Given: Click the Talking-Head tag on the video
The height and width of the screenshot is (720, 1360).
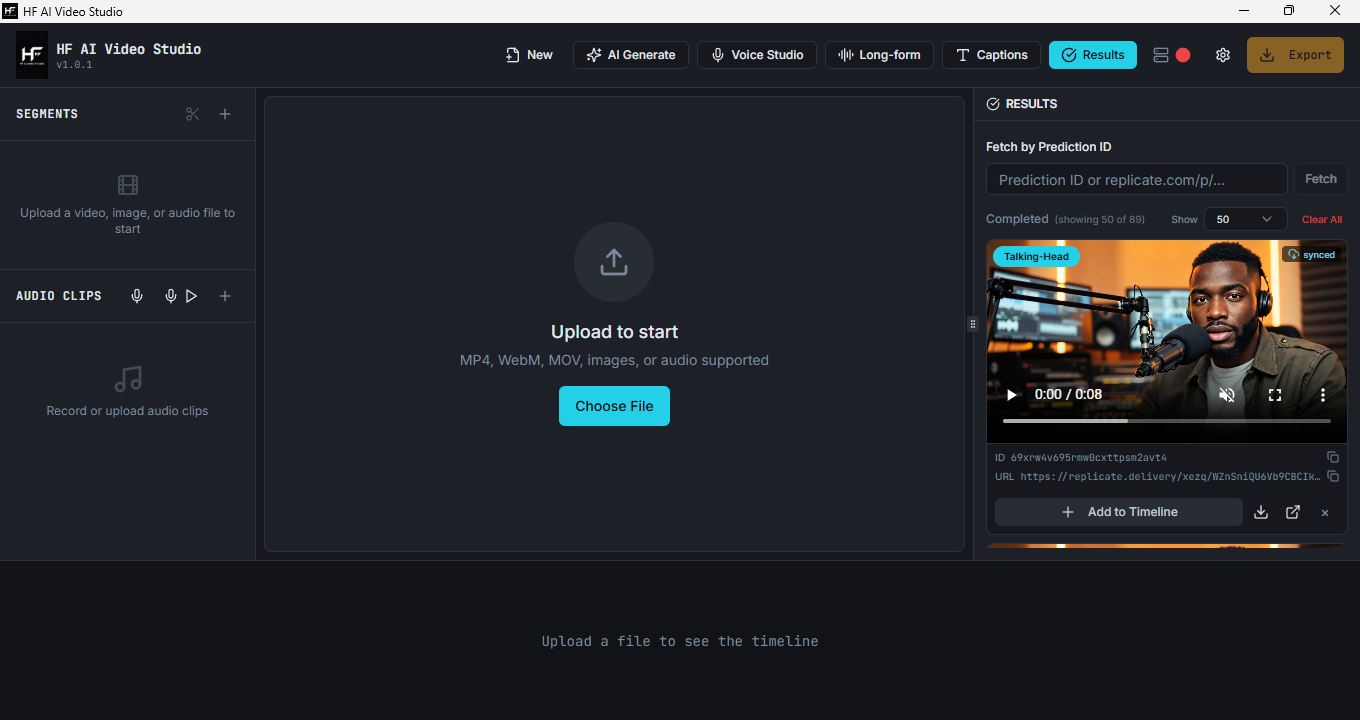Looking at the screenshot, I should coord(1036,256).
